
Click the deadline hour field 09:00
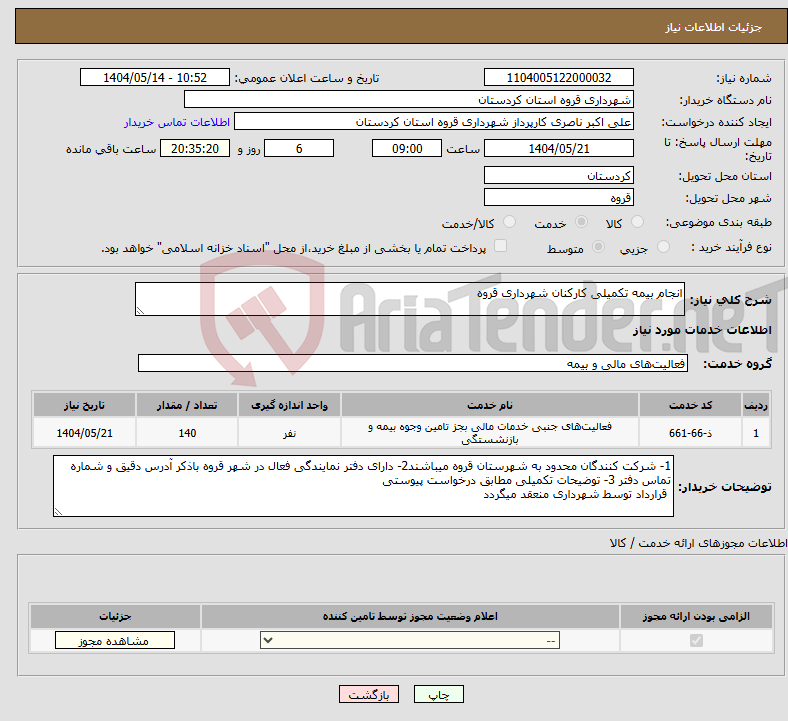407,148
